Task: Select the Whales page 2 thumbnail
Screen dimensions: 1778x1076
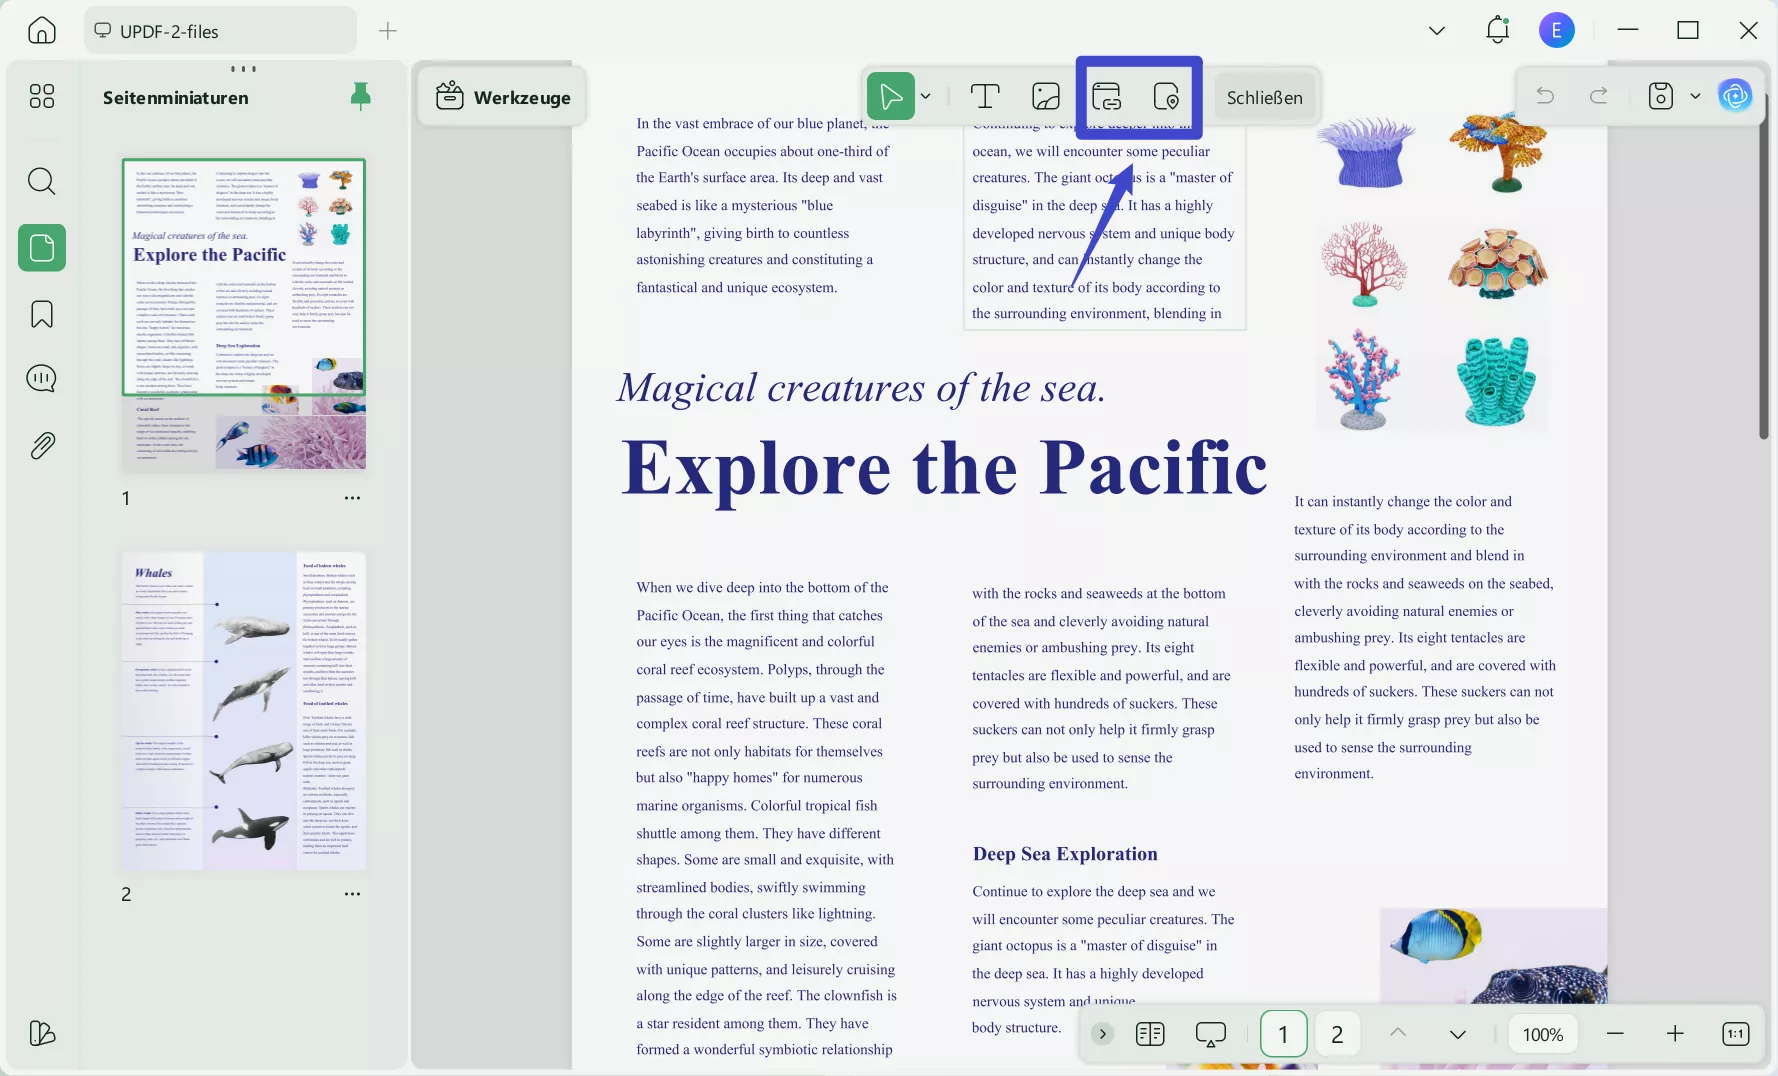Action: (244, 710)
